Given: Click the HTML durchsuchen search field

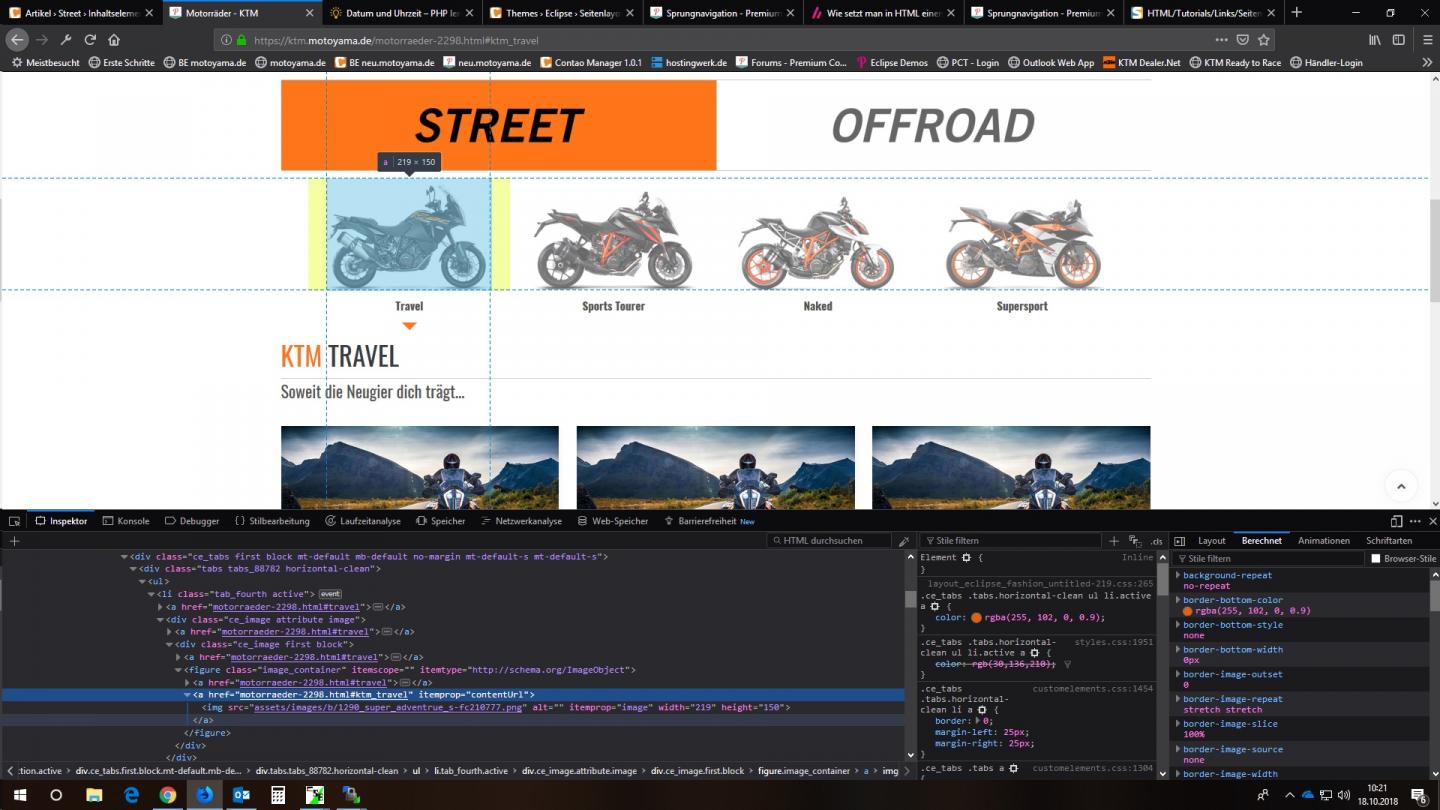Looking at the screenshot, I should [x=830, y=541].
